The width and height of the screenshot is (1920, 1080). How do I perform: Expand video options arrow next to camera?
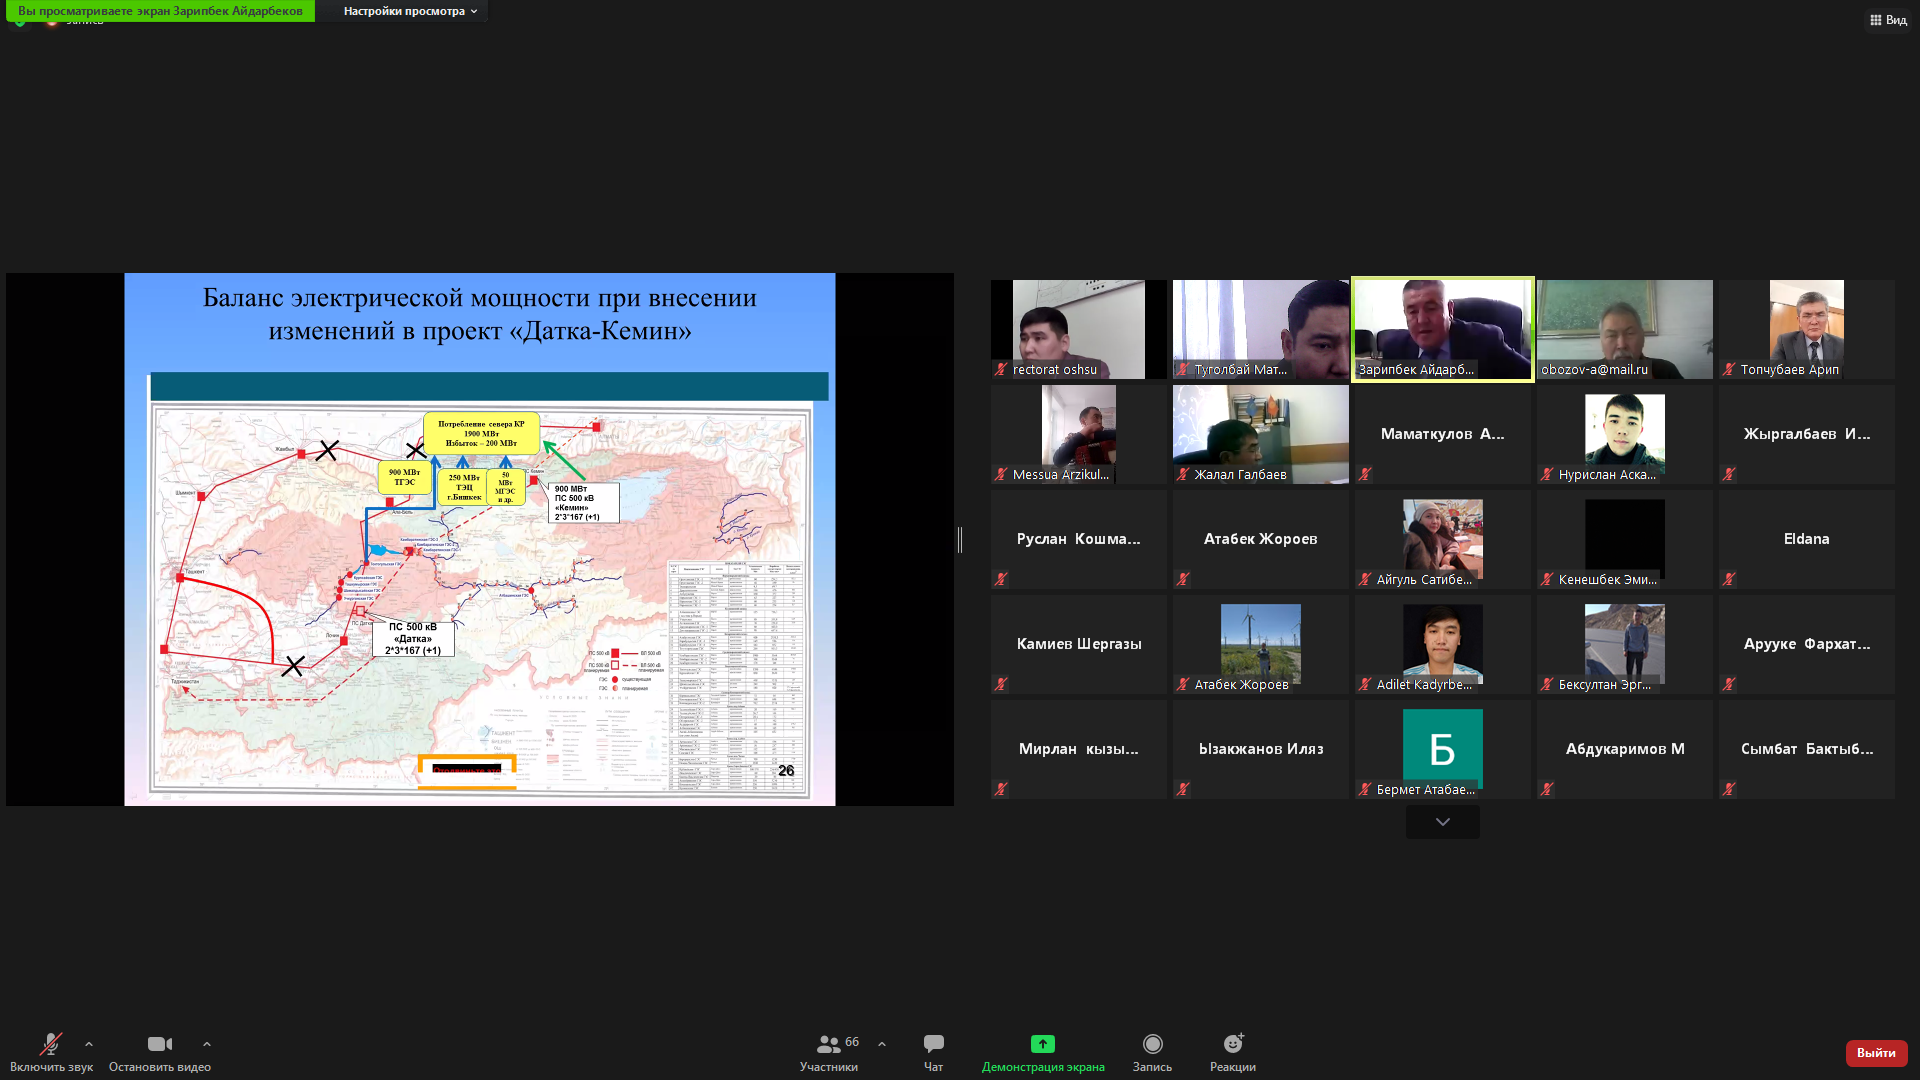click(207, 1044)
